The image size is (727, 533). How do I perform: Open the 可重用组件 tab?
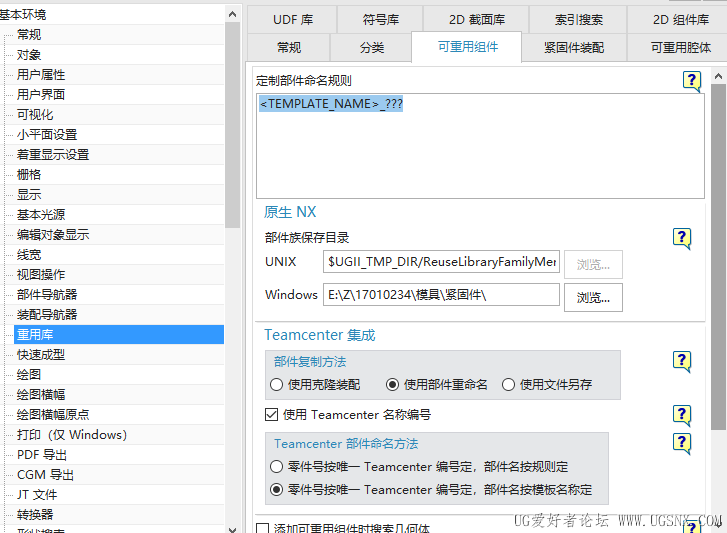(x=467, y=47)
